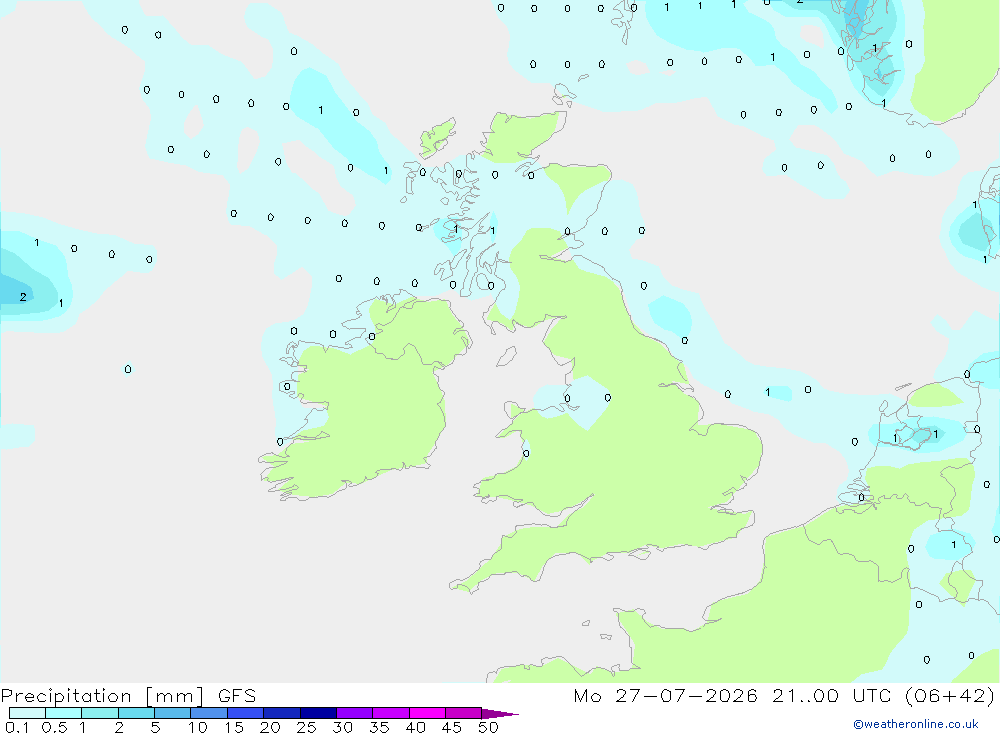The image size is (1000, 733).
Task: Click the '0.5' label under the color scale
Action: 54,727
